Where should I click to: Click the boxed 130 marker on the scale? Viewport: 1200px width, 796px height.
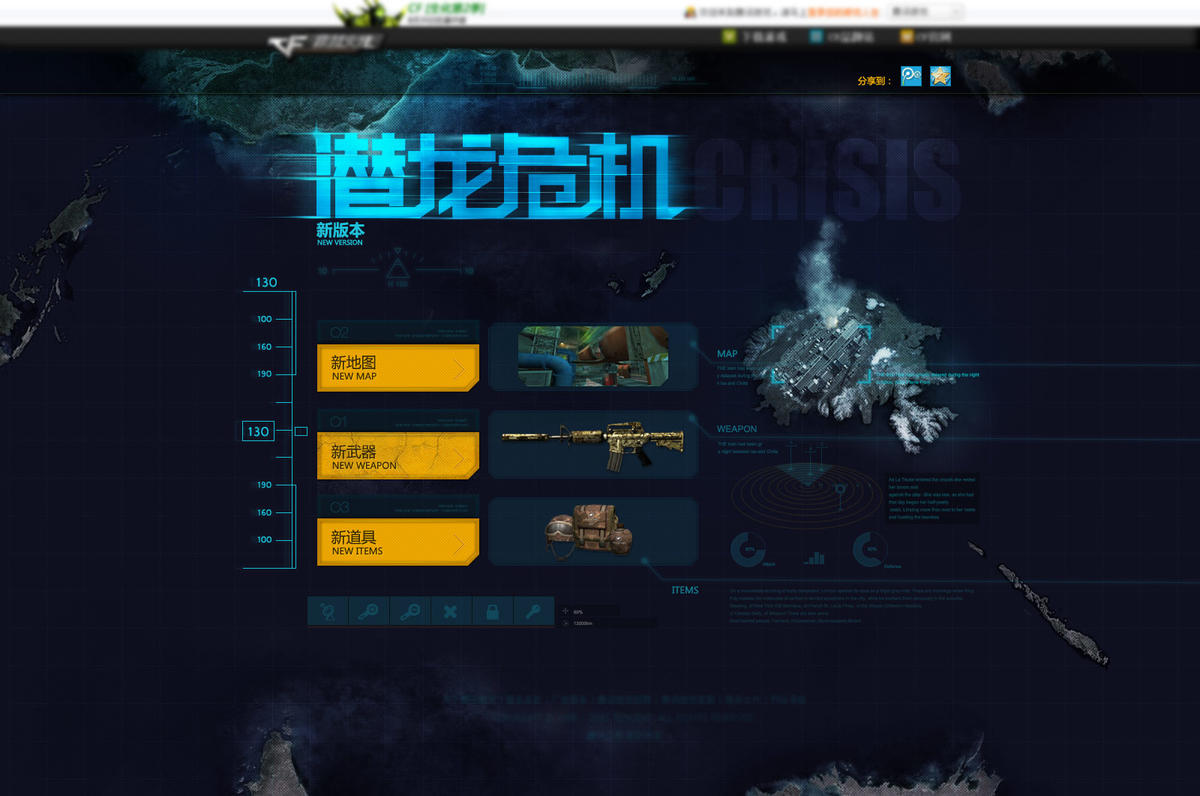click(x=258, y=431)
